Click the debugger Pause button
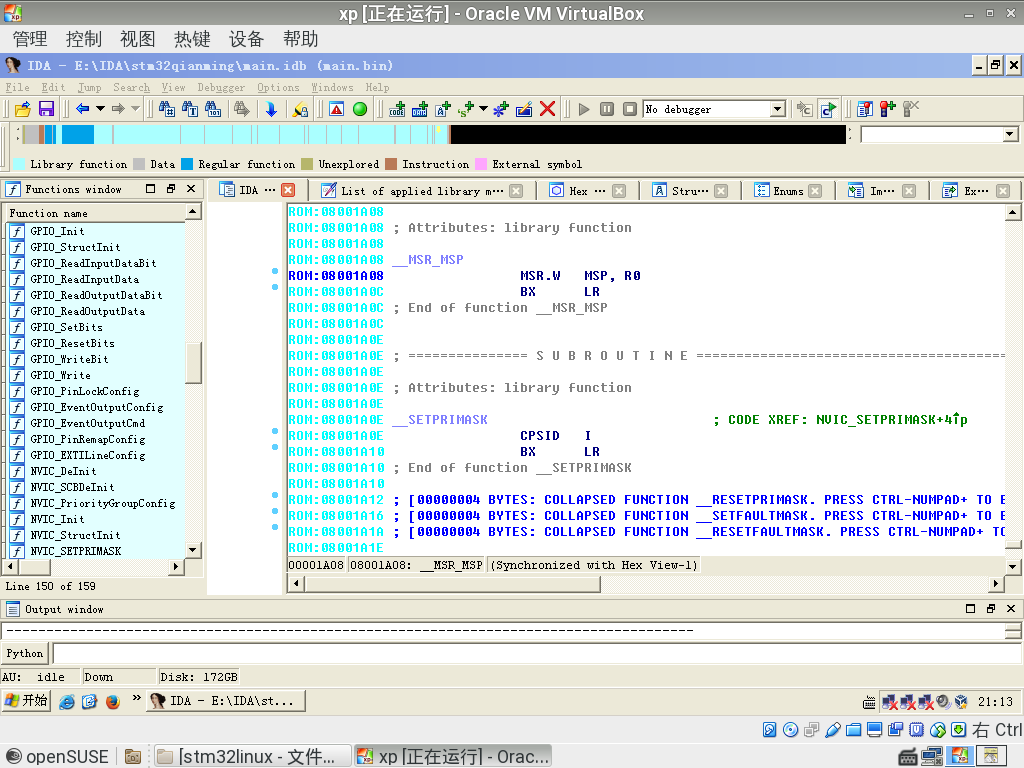1024x768 pixels. 607,109
